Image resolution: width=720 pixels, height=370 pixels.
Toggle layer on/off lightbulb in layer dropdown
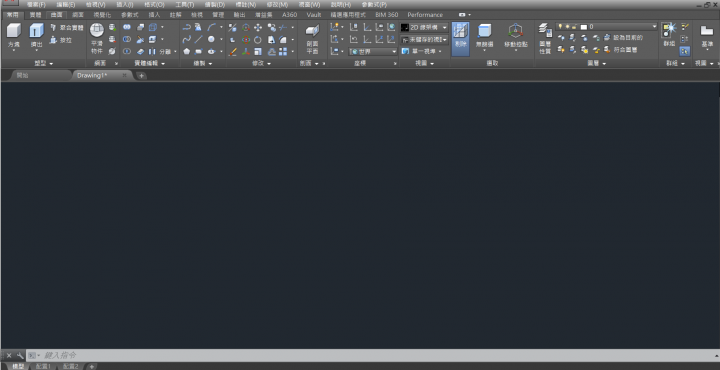[x=560, y=27]
